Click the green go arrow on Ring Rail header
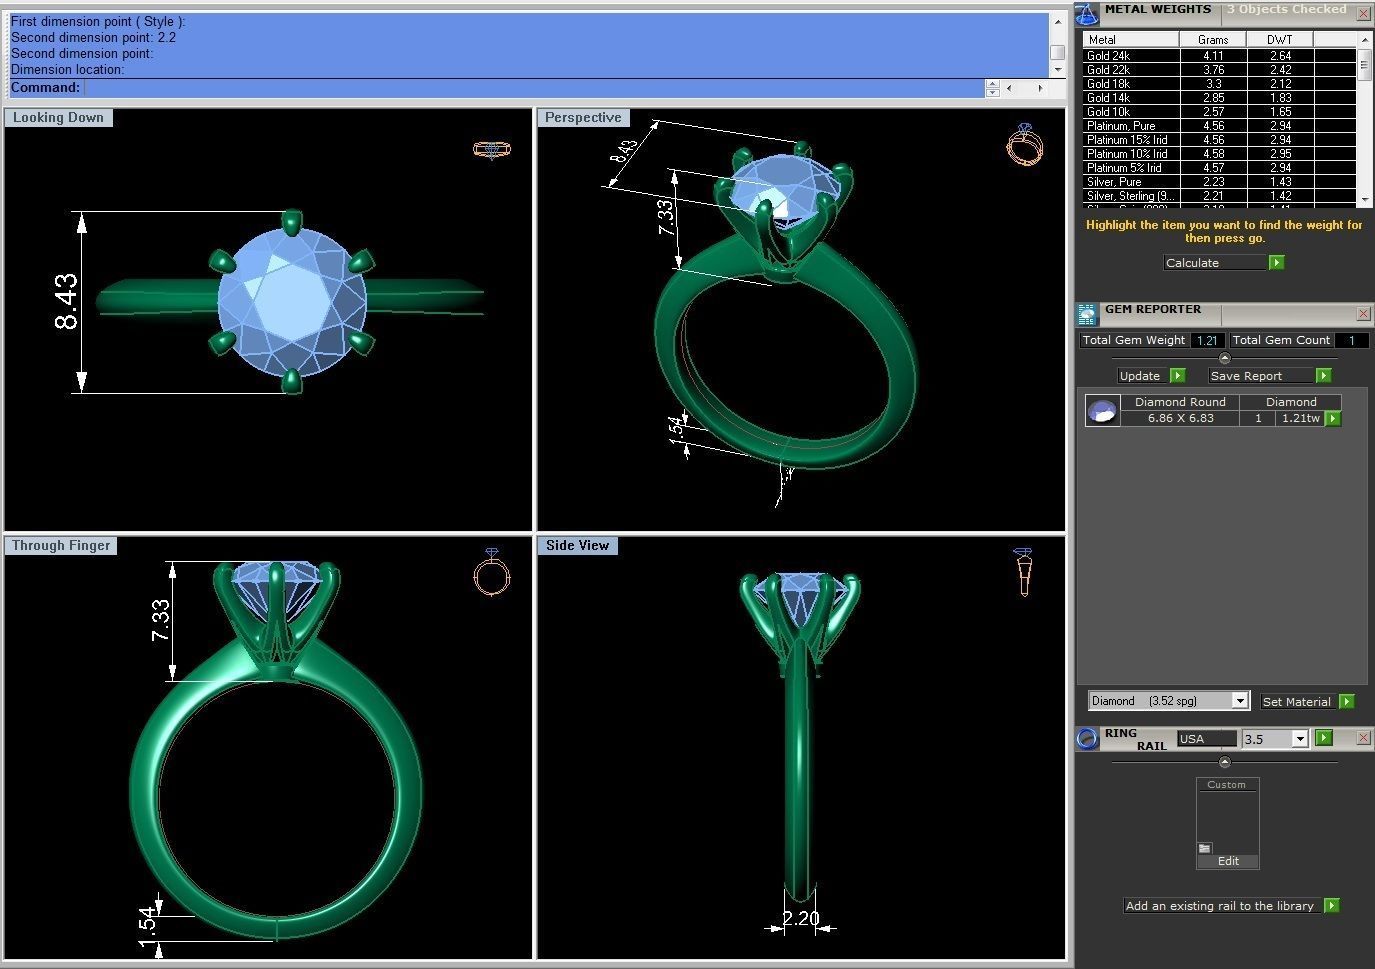This screenshot has width=1375, height=969. pos(1324,738)
